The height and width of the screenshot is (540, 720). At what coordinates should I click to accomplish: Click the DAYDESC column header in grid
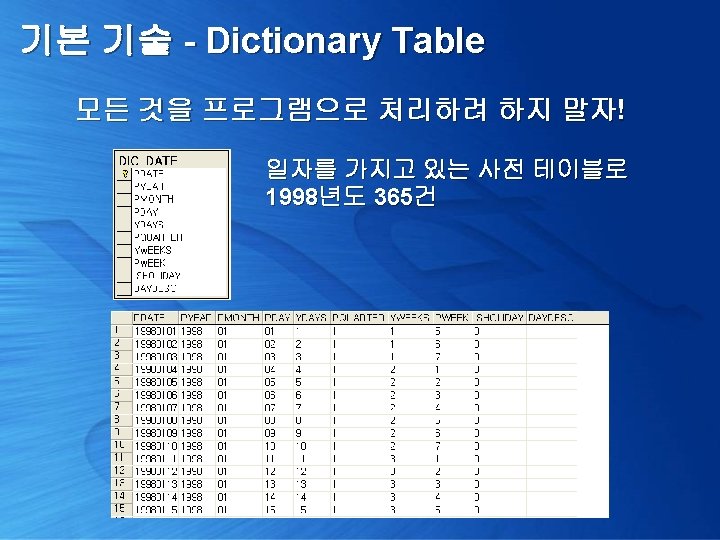tap(551, 318)
